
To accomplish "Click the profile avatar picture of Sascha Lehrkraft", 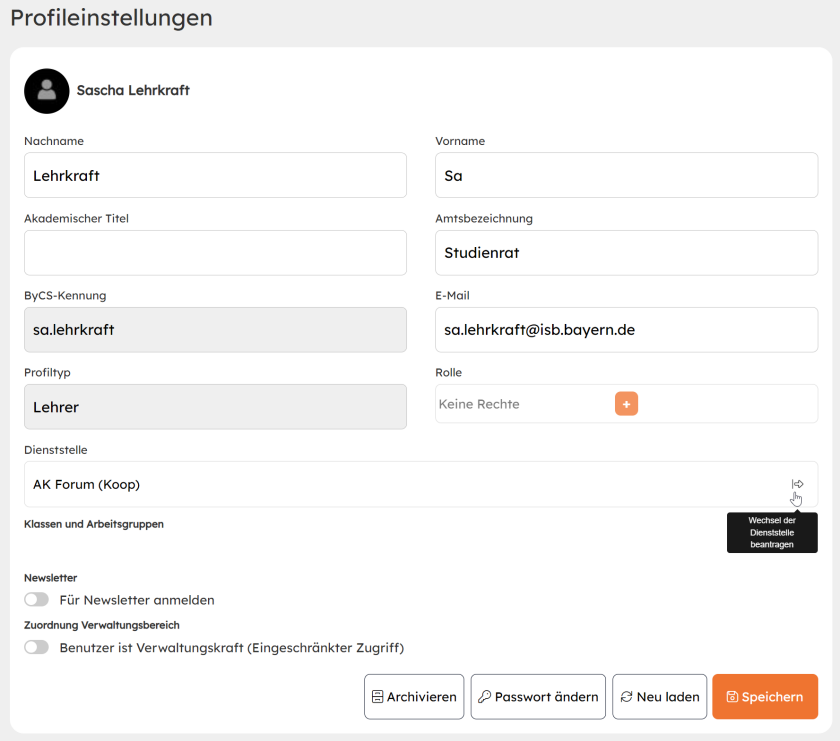I will point(45,91).
